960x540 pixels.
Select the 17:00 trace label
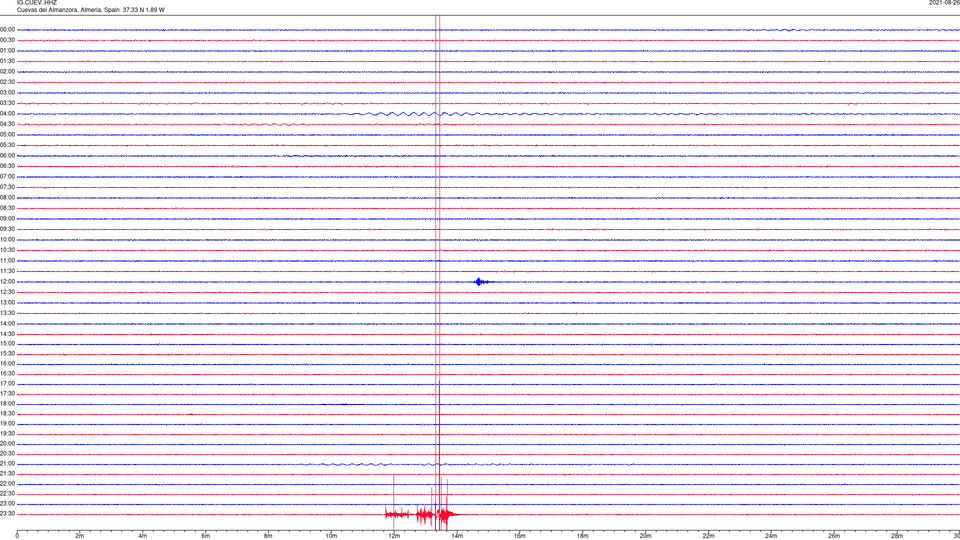(x=7, y=384)
